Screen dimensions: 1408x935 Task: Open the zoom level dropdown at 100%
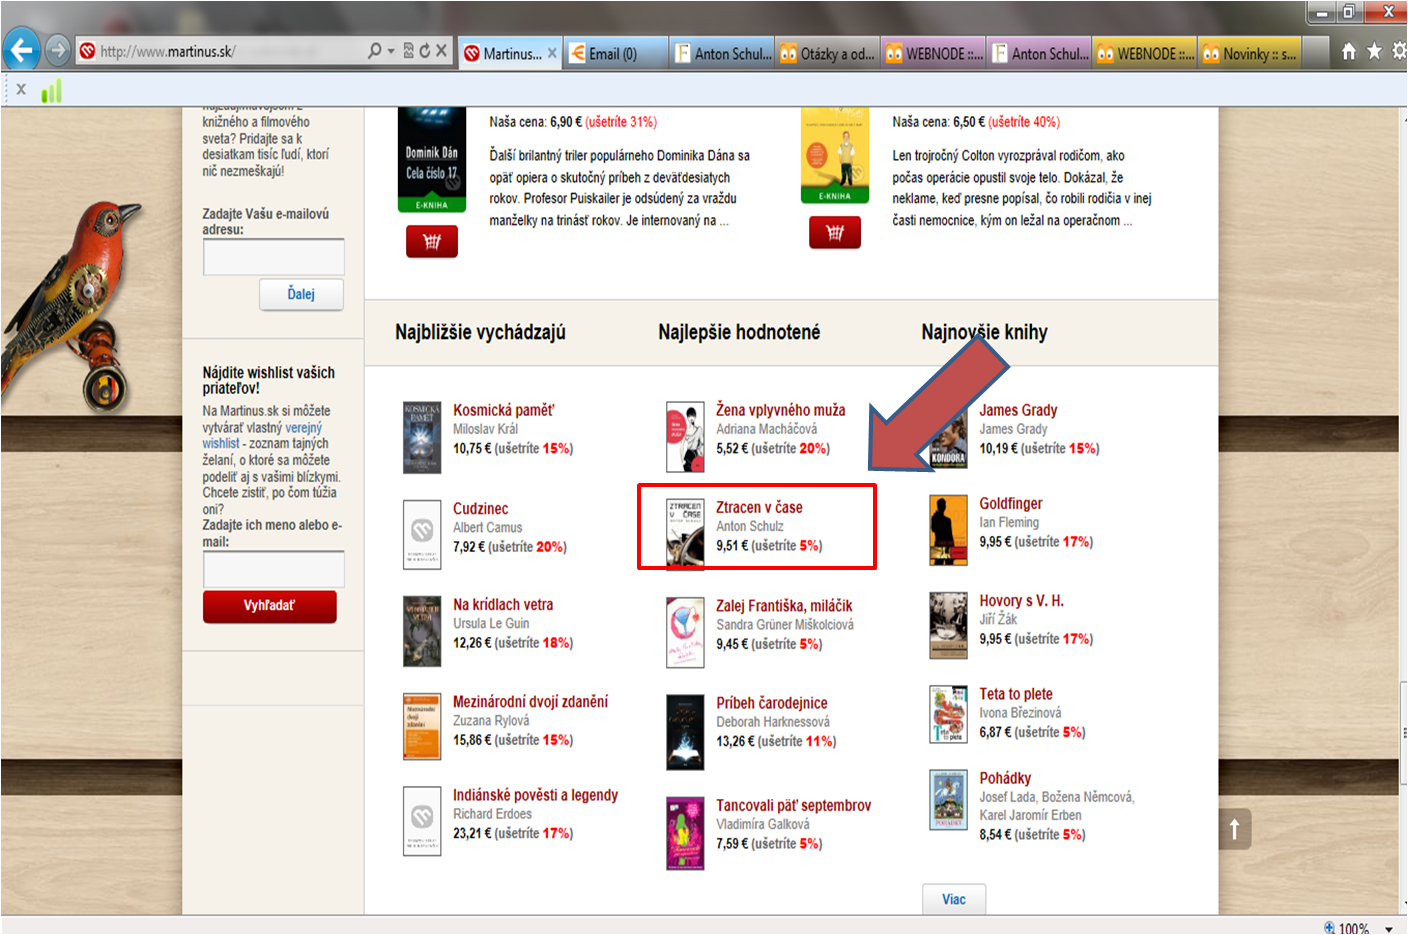click(x=1389, y=928)
